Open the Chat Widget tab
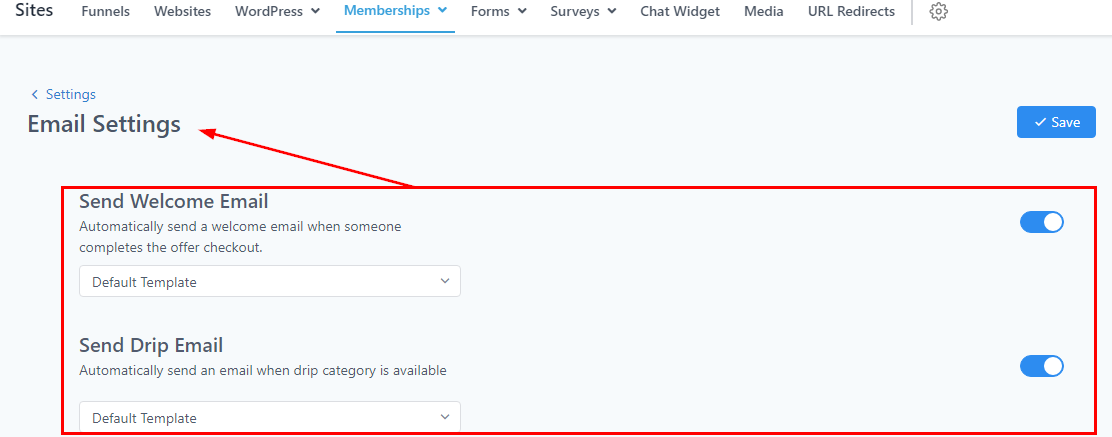The height and width of the screenshot is (437, 1112). point(680,12)
